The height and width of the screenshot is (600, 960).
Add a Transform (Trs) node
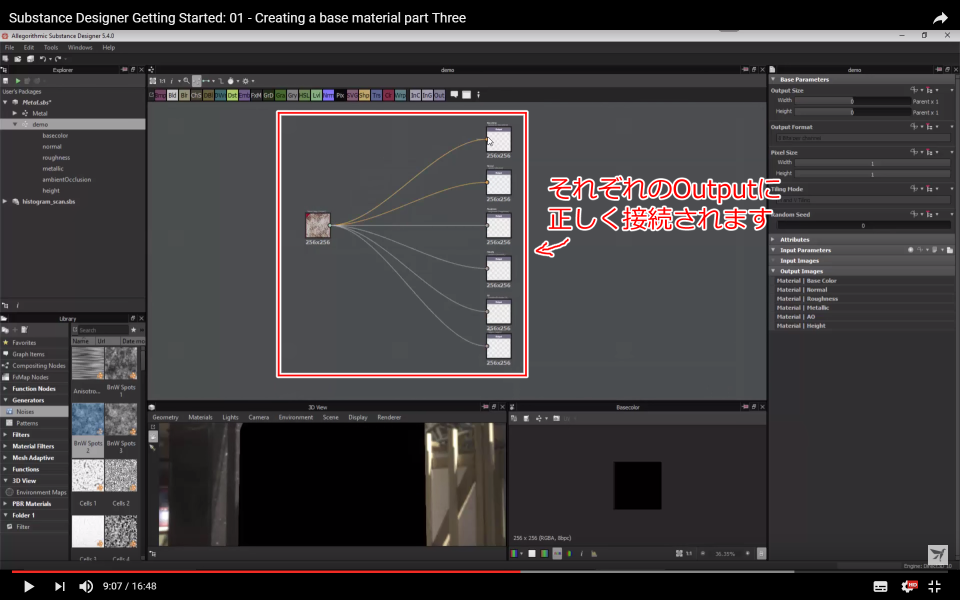(376, 95)
